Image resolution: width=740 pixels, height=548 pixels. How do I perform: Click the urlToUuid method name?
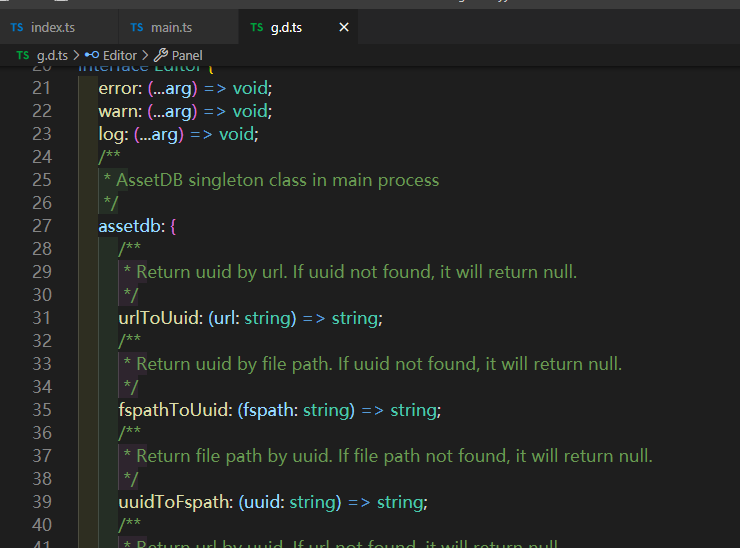click(158, 318)
